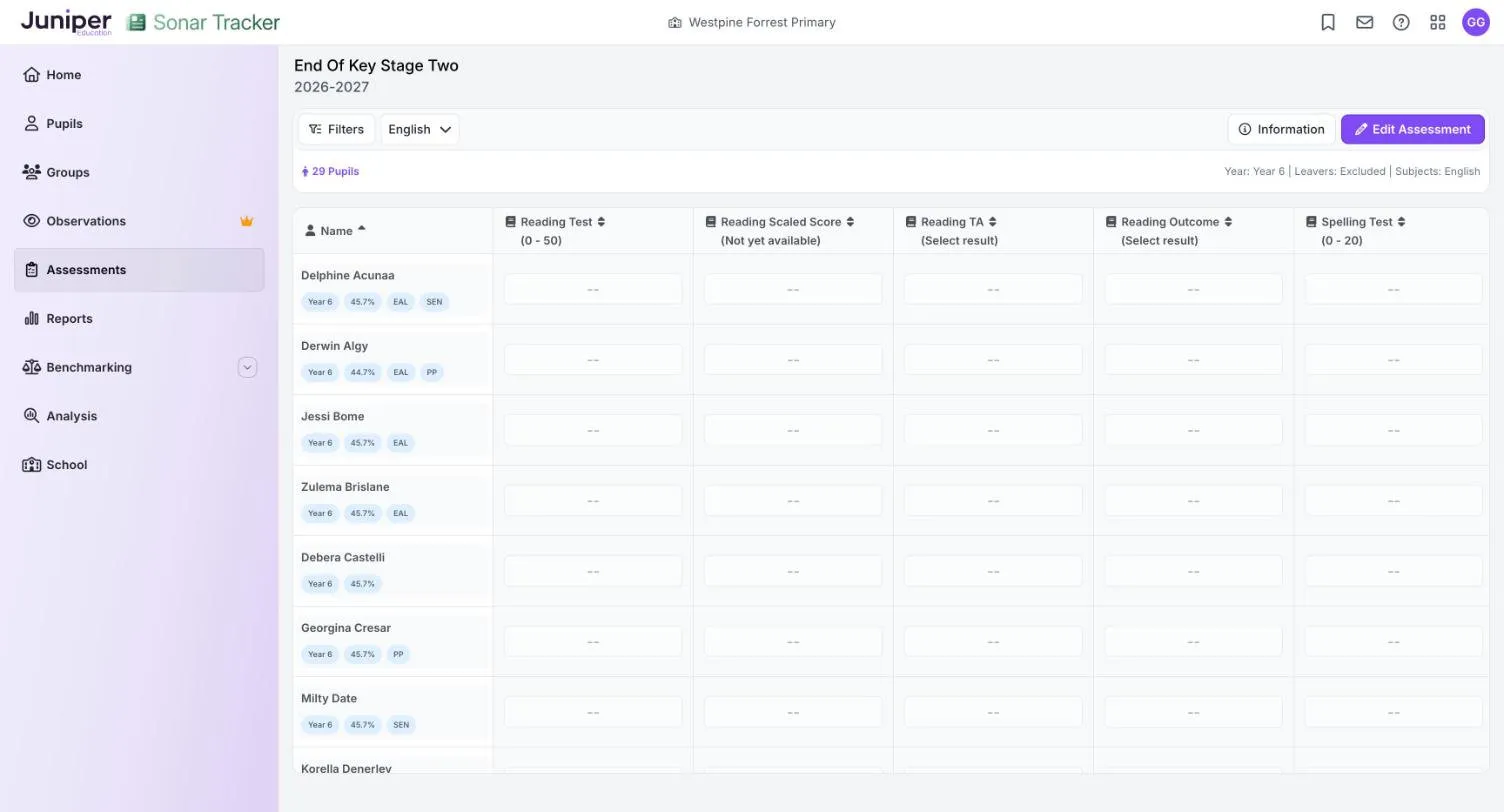Open Groups in sidebar
This screenshot has height=812, width=1504.
[x=139, y=172]
